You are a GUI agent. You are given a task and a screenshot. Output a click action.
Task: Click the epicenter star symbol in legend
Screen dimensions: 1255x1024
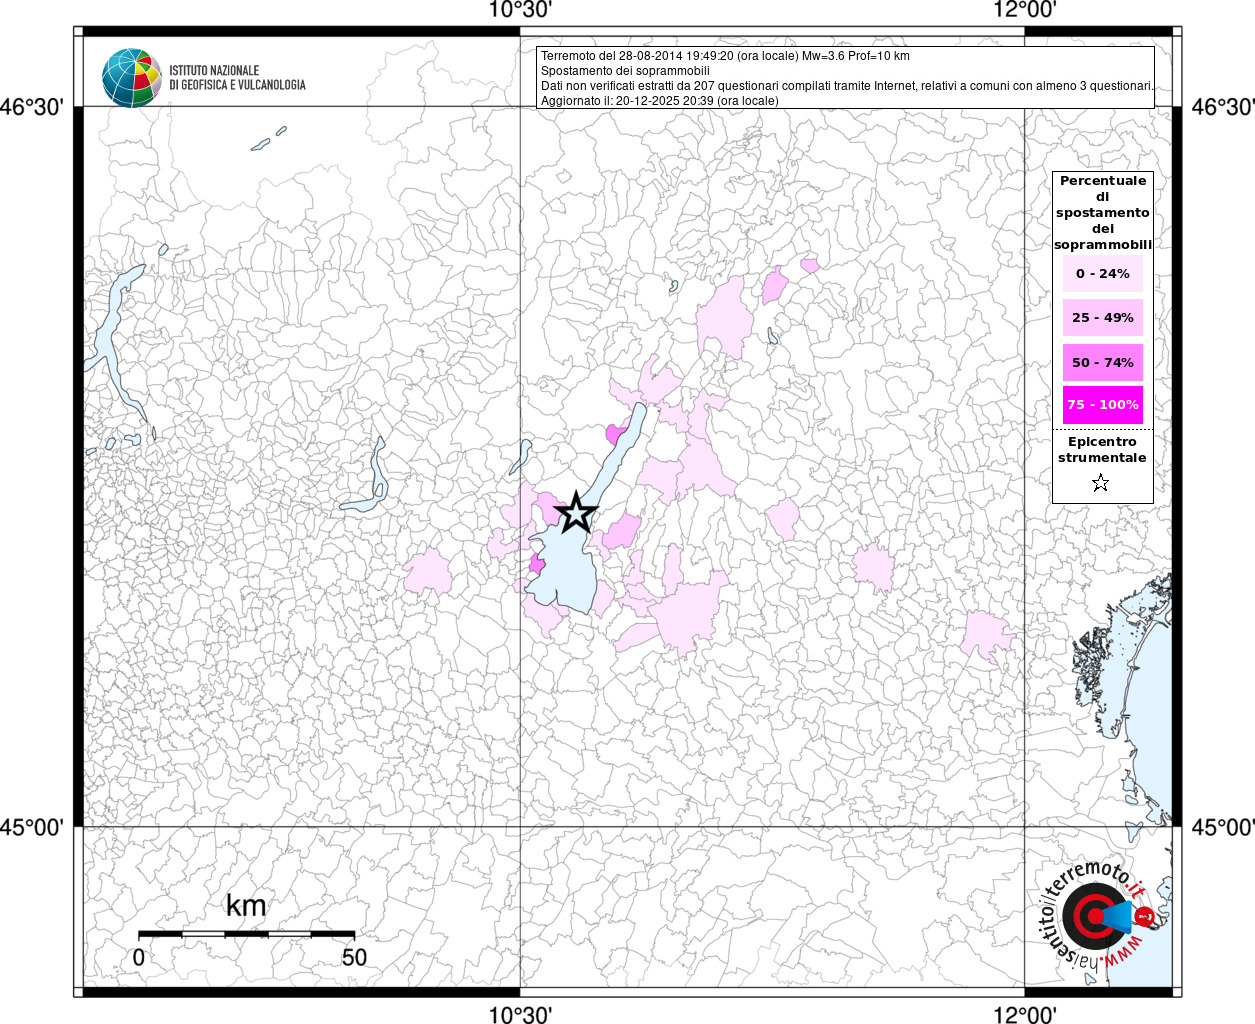tap(1101, 484)
